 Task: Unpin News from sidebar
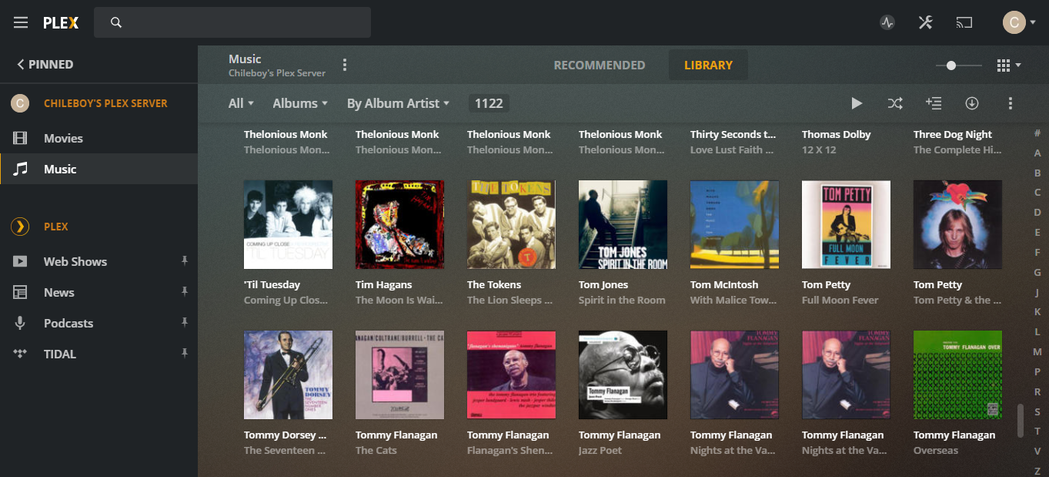[x=185, y=292]
